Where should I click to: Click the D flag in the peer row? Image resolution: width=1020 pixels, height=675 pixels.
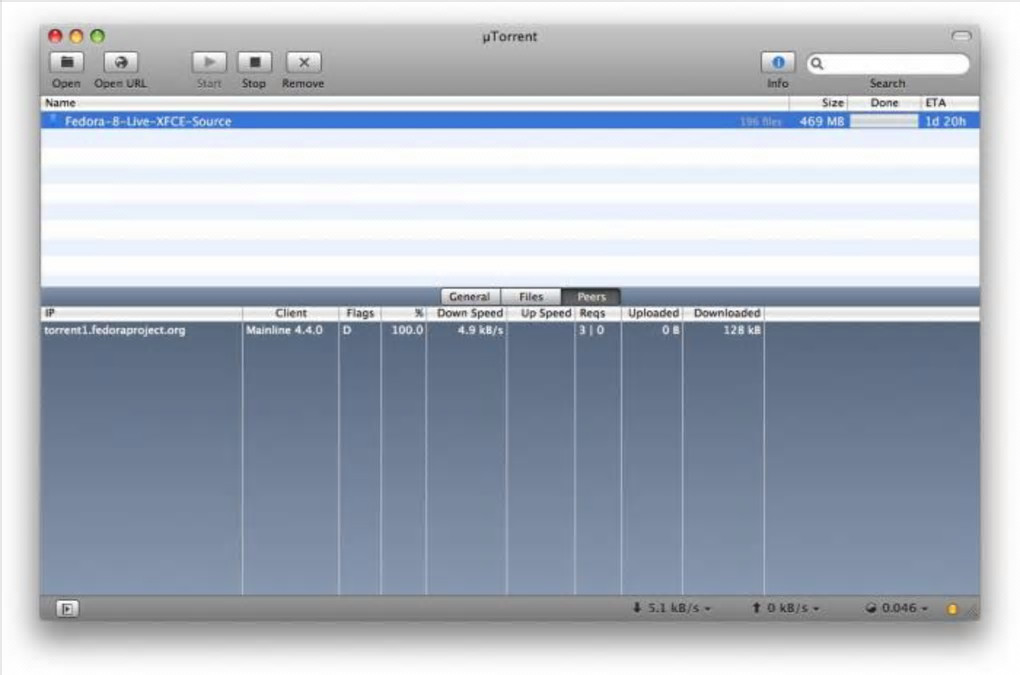(347, 330)
